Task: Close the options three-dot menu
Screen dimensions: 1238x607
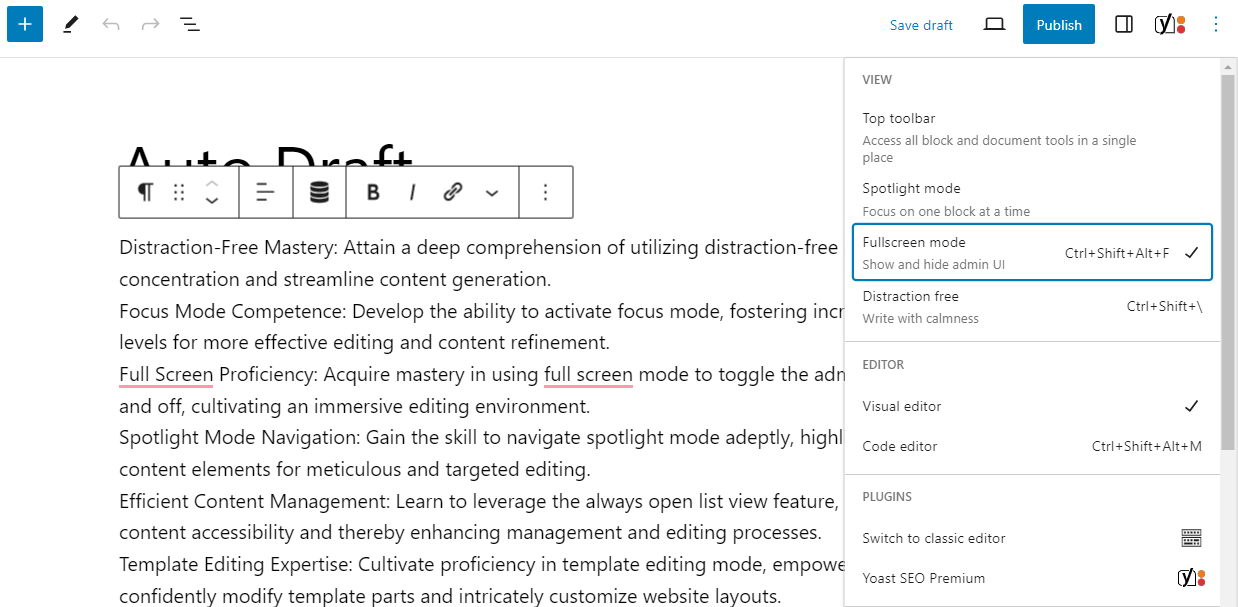Action: (x=1216, y=24)
